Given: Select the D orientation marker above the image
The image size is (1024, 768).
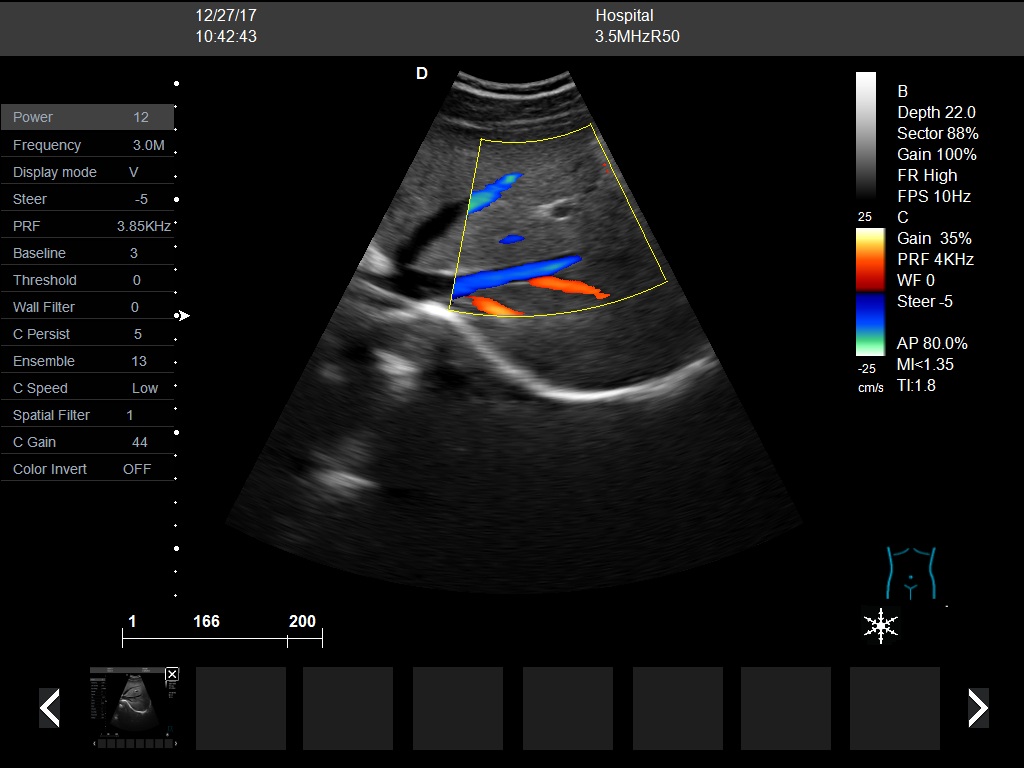Looking at the screenshot, I should [421, 73].
